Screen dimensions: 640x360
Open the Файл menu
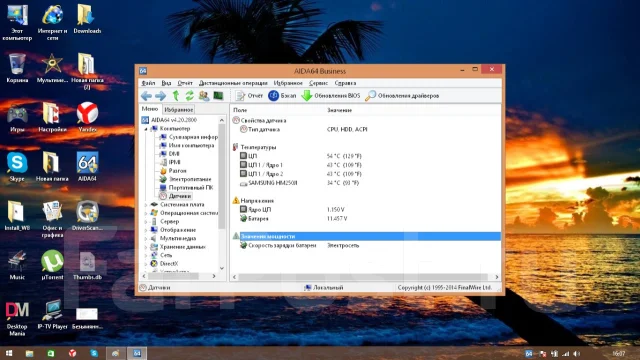coord(148,83)
